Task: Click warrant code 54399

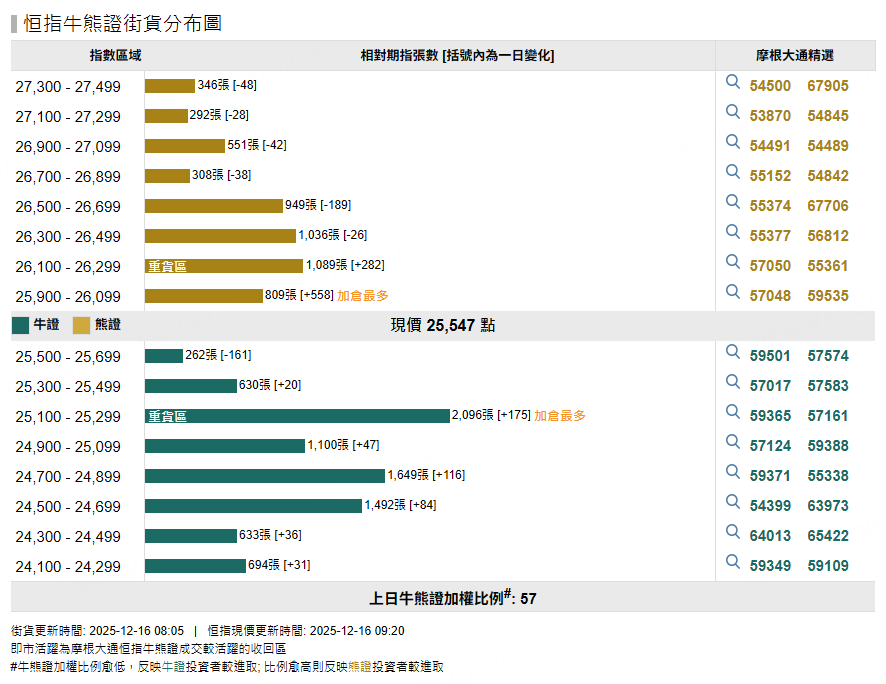Action: point(770,506)
